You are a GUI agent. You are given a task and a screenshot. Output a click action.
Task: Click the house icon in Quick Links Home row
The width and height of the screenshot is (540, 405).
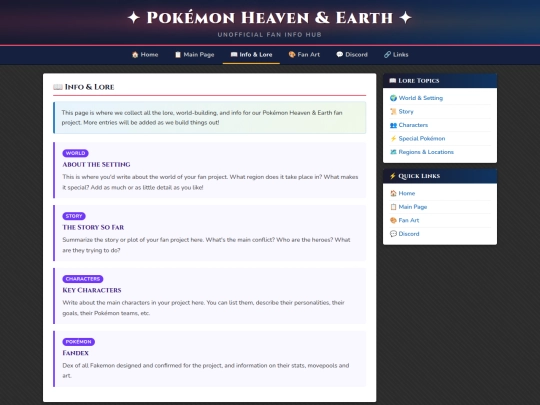point(393,193)
